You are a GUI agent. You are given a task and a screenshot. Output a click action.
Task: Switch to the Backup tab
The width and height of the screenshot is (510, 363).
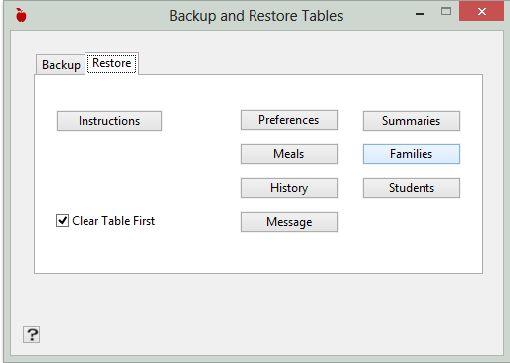pyautogui.click(x=61, y=65)
